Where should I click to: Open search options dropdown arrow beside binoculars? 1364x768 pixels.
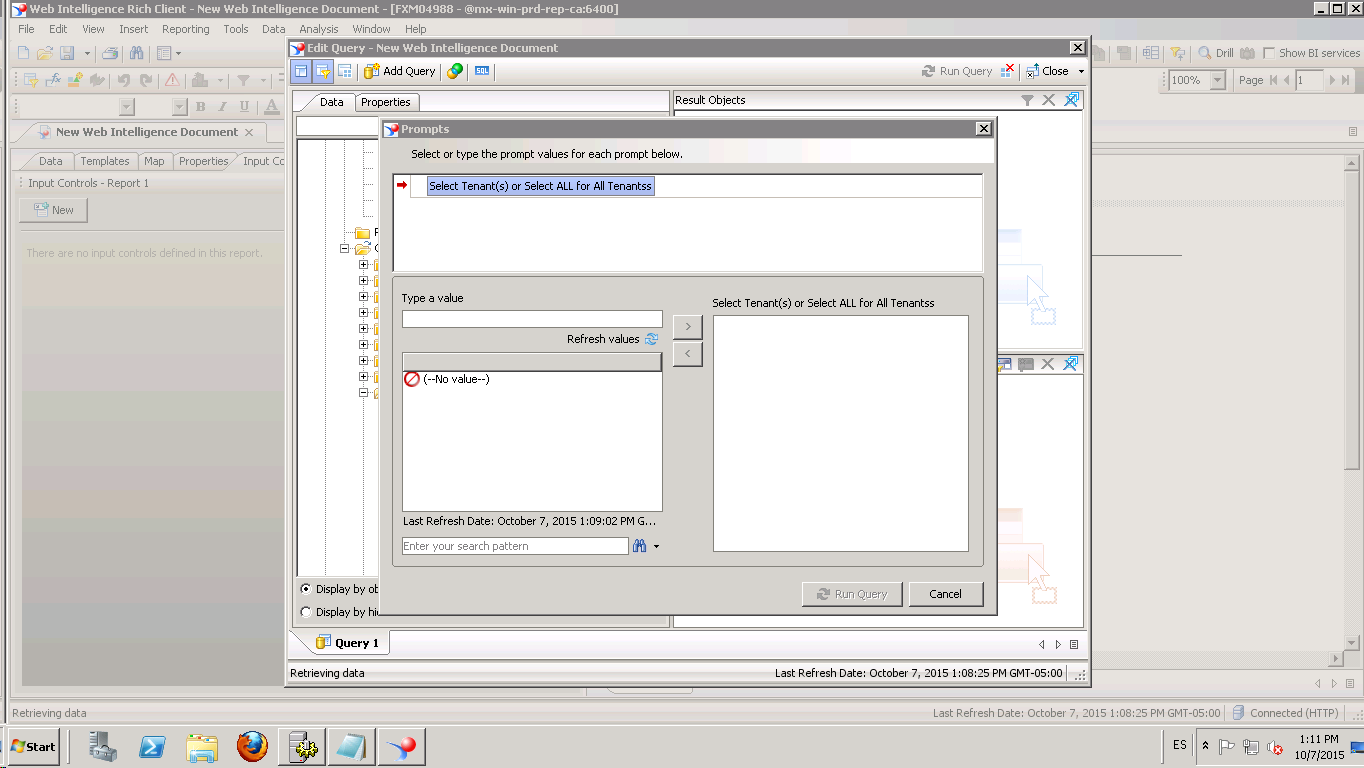[x=656, y=546]
